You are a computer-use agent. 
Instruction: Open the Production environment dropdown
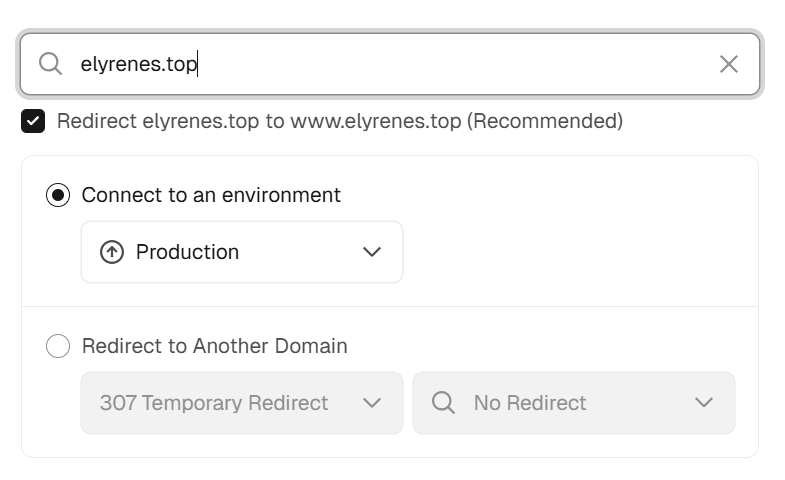pyautogui.click(x=242, y=252)
